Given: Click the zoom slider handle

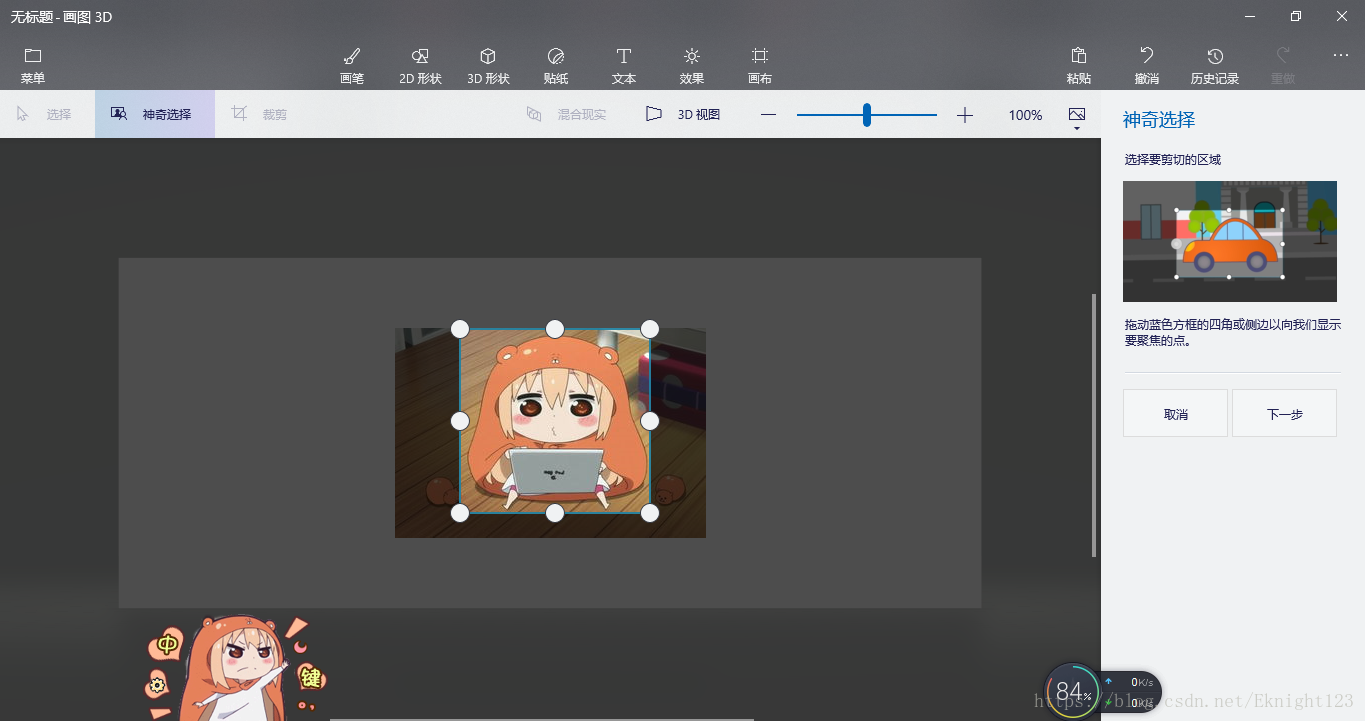Looking at the screenshot, I should click(x=867, y=115).
